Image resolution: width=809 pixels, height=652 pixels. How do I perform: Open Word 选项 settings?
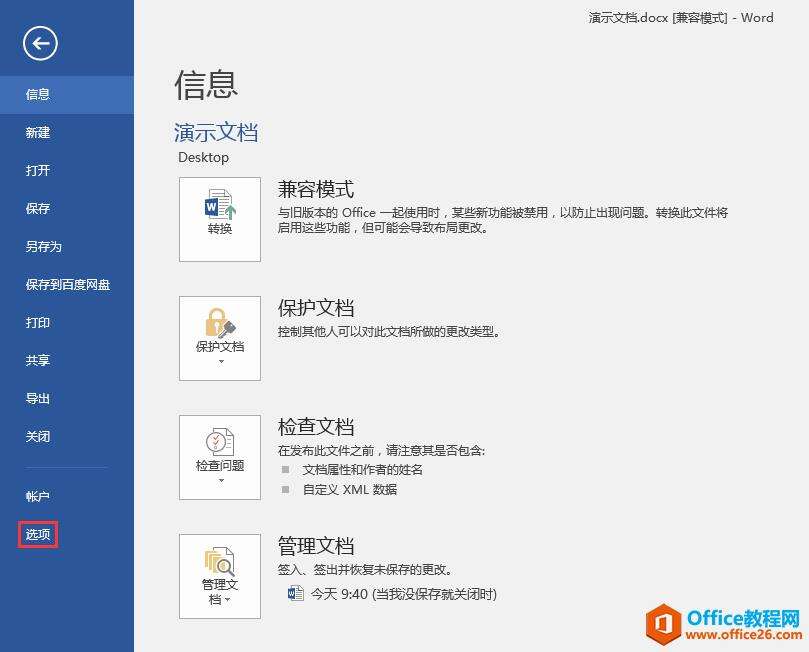(37, 534)
